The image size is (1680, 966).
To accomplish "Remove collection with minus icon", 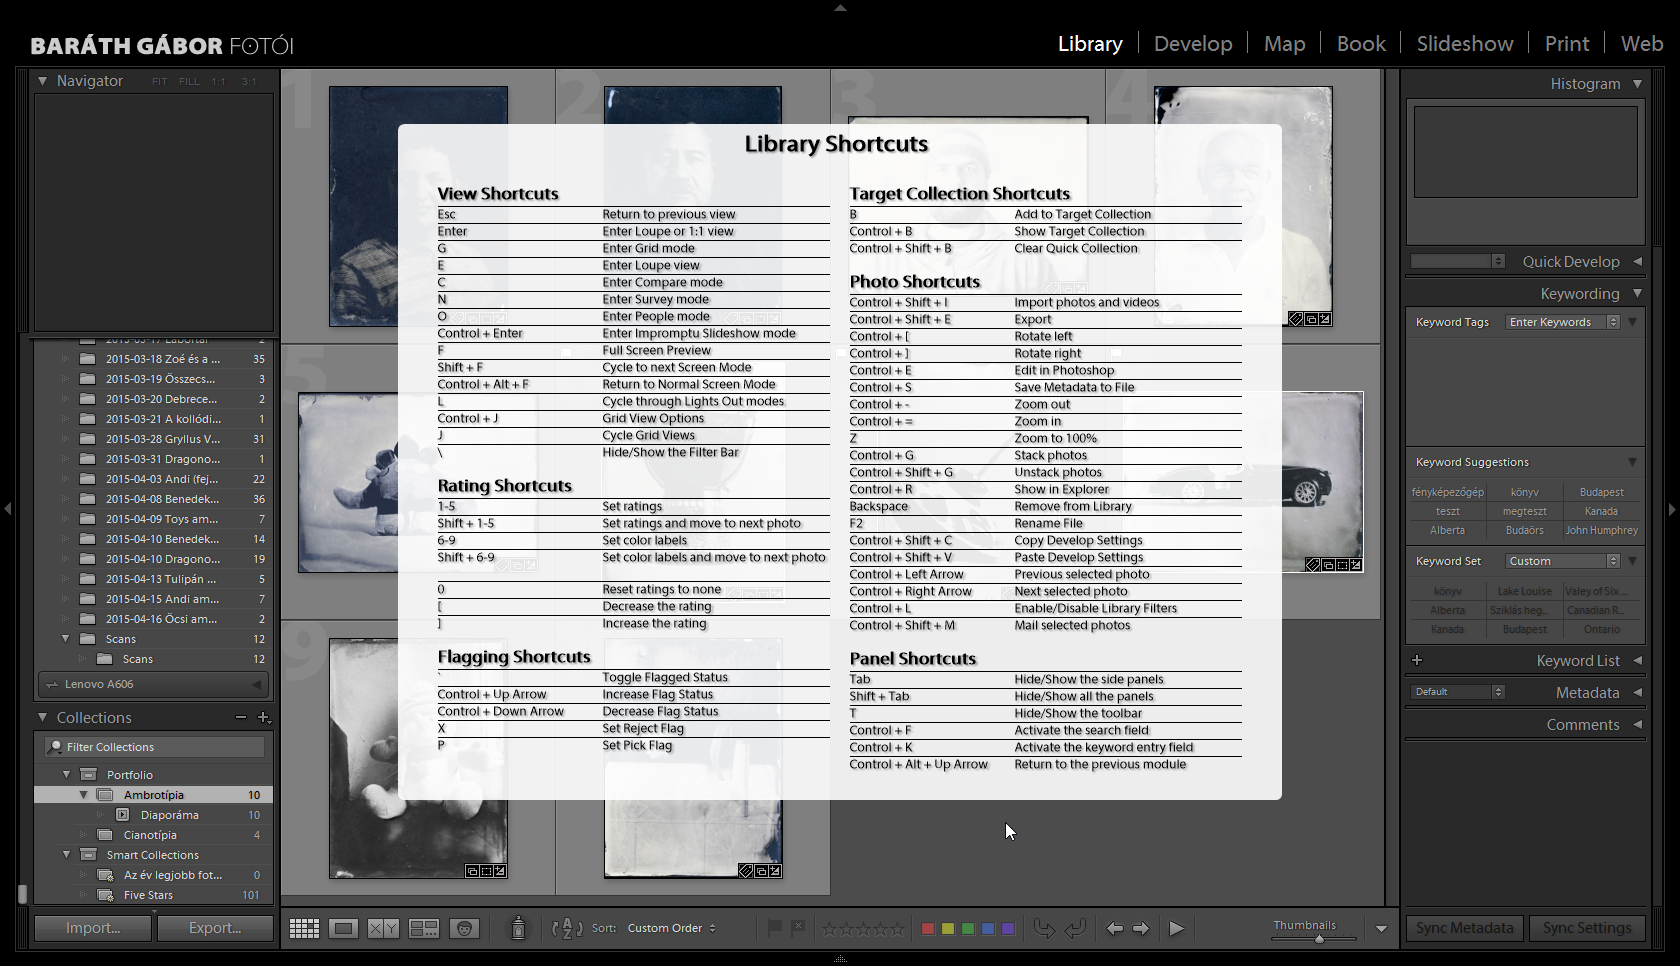I will 240,717.
